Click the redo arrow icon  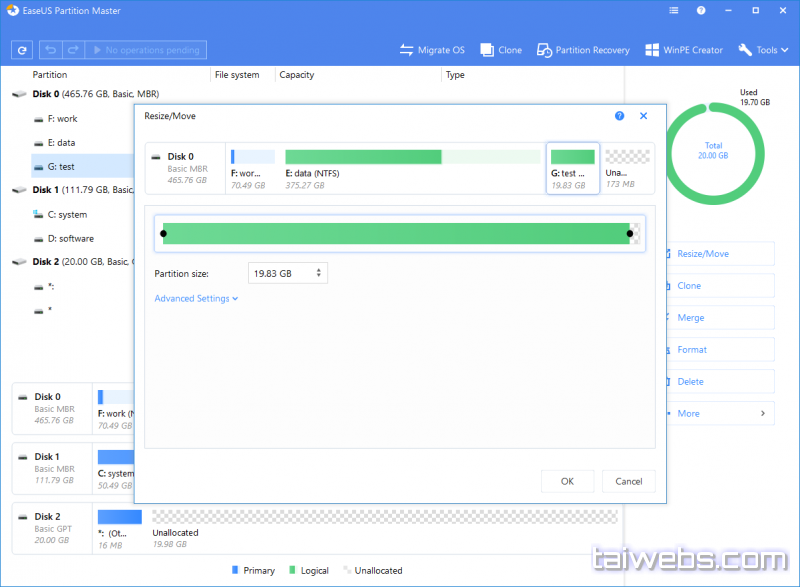[72, 50]
